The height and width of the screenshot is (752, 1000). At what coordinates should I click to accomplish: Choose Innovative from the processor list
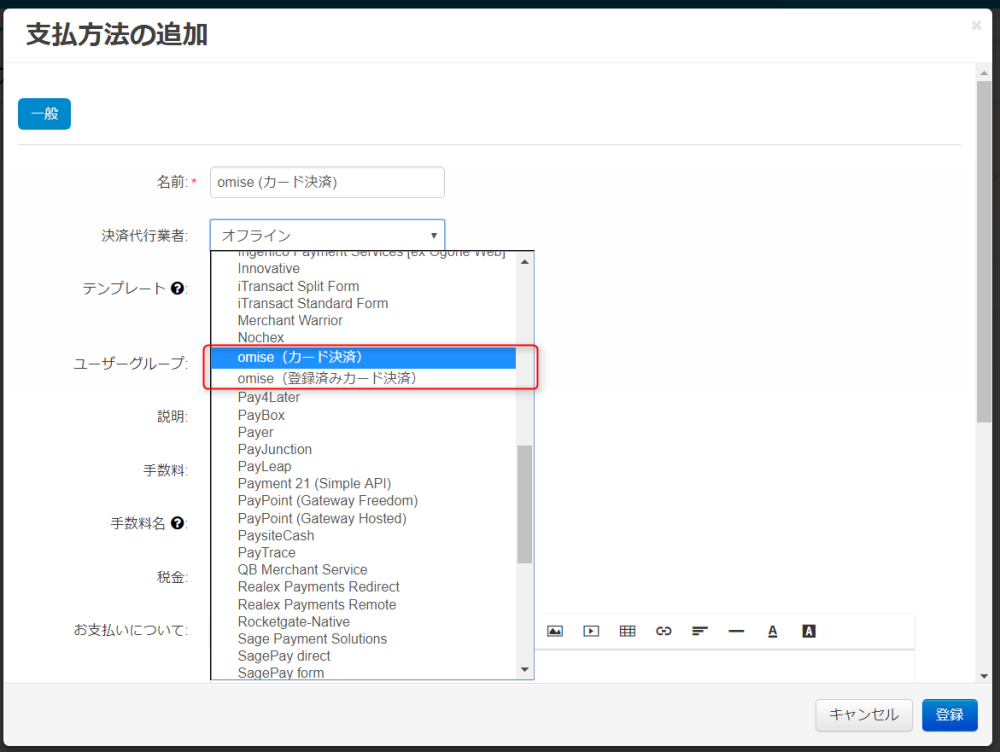pyautogui.click(x=364, y=269)
